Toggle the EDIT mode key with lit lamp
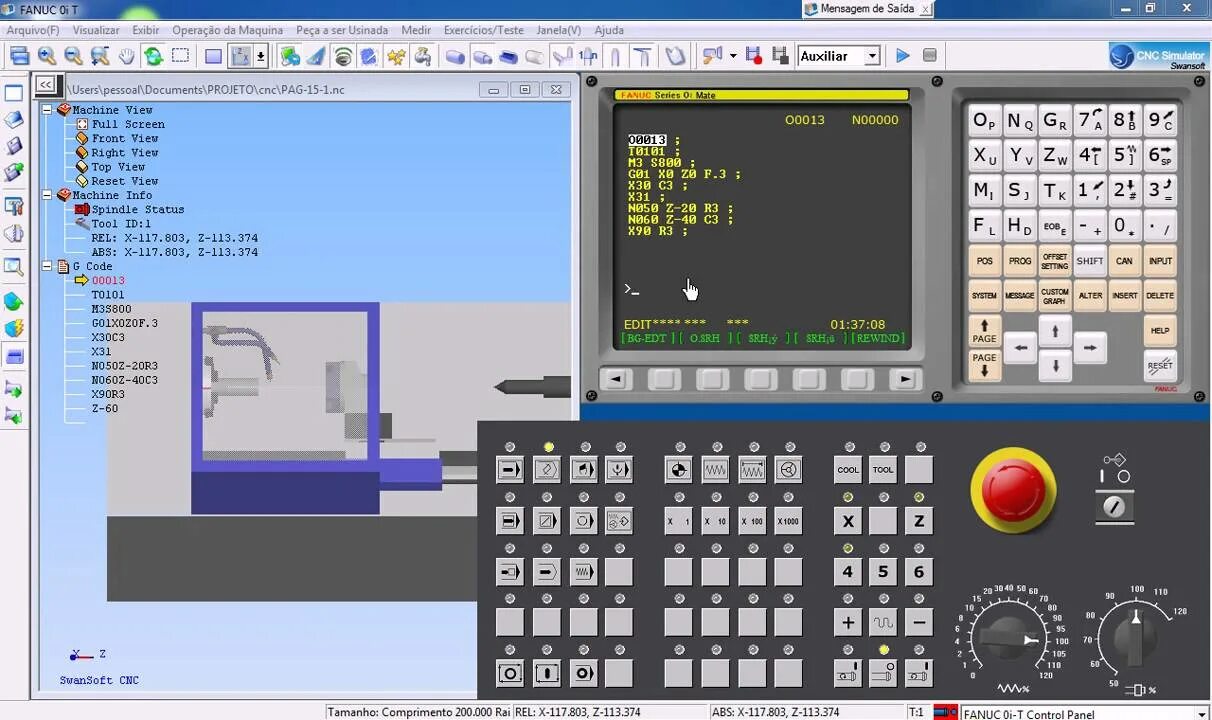Image resolution: width=1212 pixels, height=720 pixels. tap(547, 469)
